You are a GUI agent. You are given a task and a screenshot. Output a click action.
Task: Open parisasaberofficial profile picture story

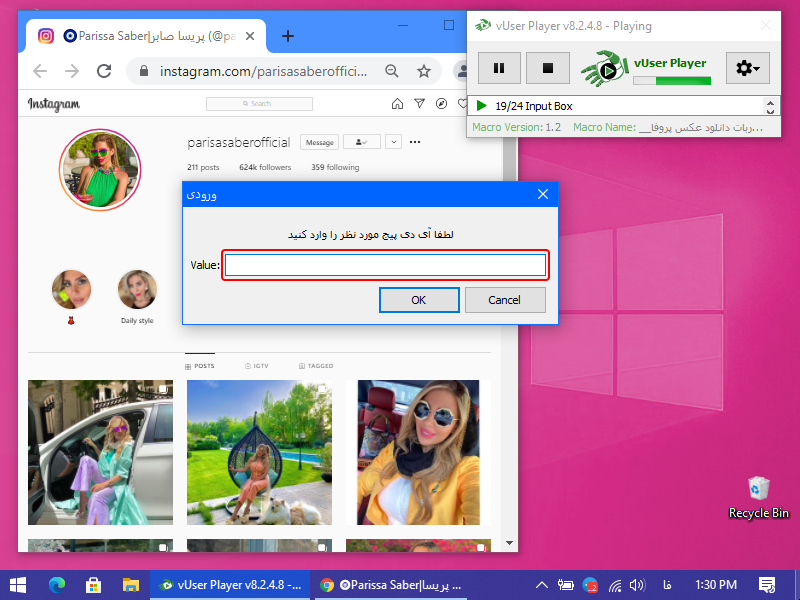[x=100, y=169]
